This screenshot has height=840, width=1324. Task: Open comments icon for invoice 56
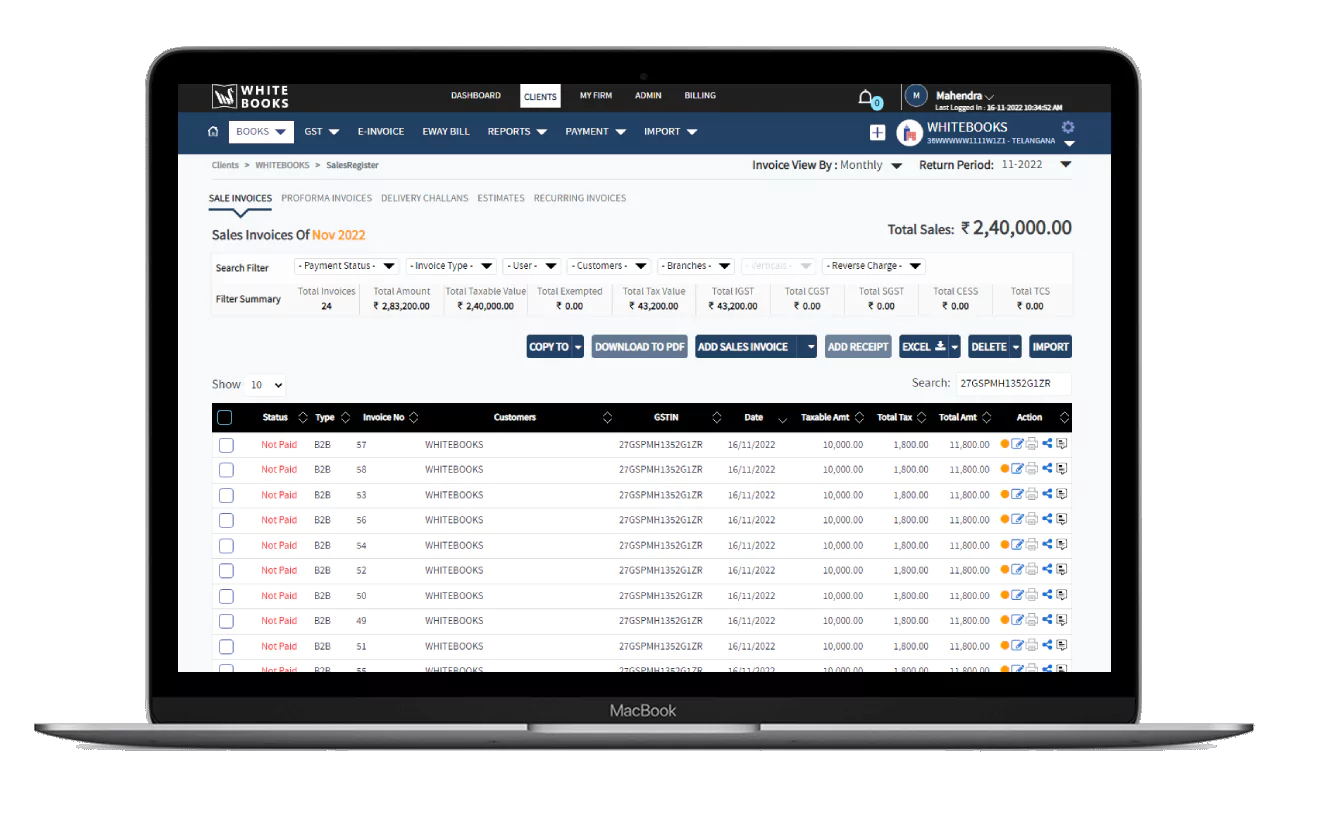1062,519
